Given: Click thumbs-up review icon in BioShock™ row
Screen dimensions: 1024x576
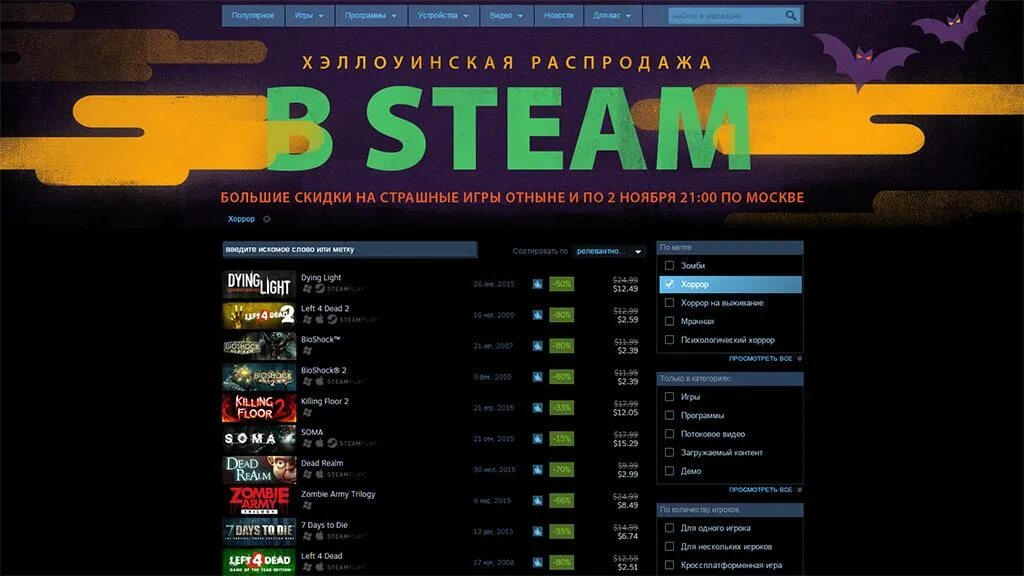Looking at the screenshot, I should pos(537,345).
